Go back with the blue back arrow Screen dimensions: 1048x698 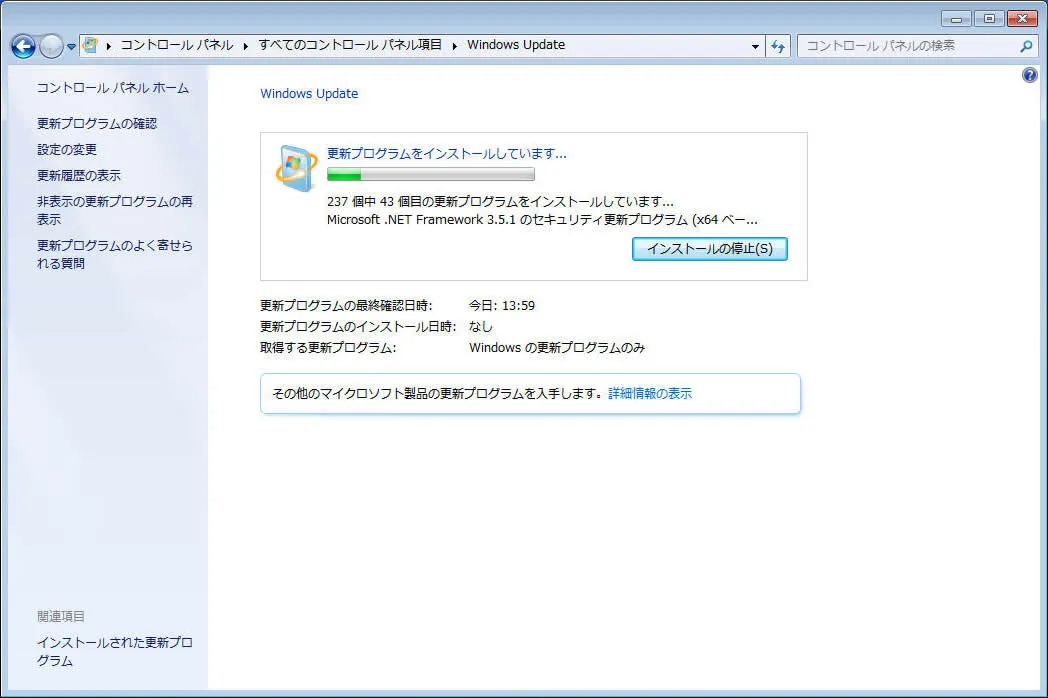point(23,46)
